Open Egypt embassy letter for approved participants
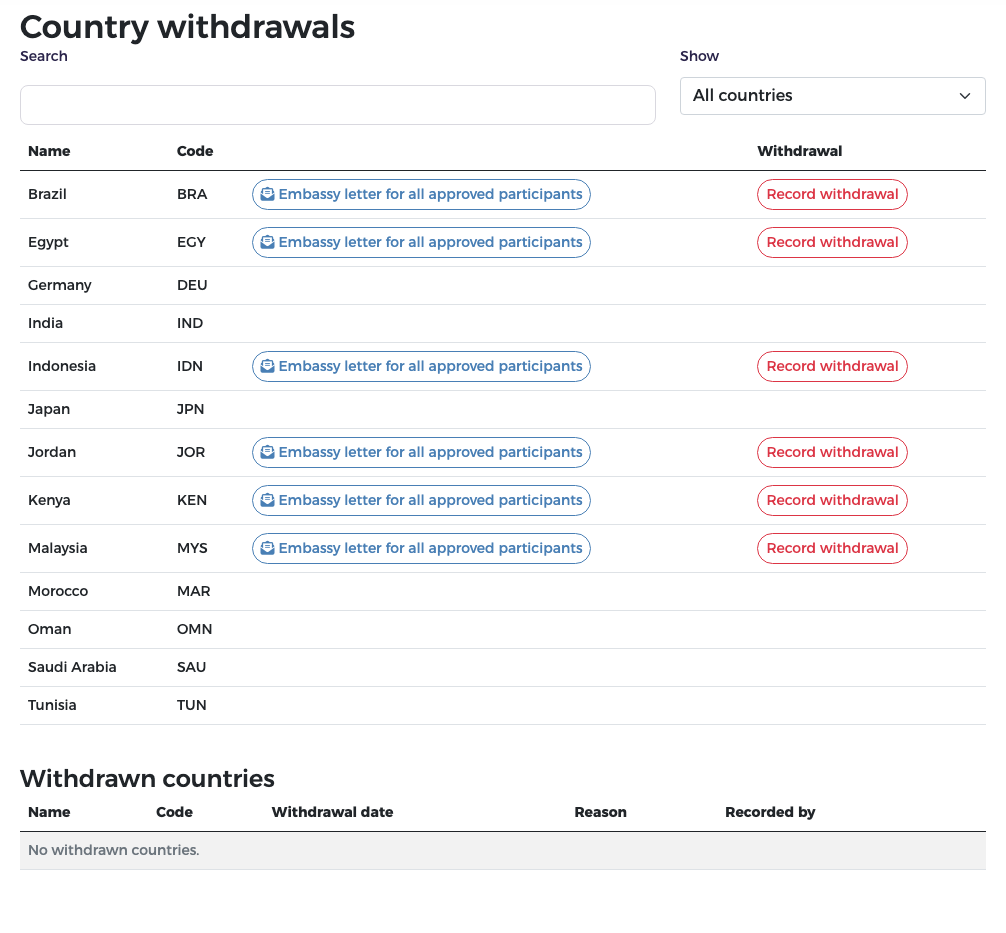 (x=421, y=243)
